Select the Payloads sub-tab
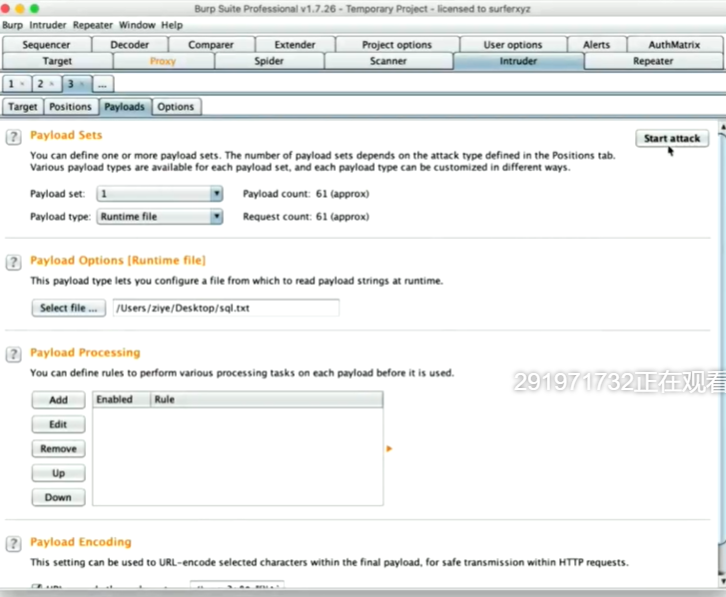 tap(125, 107)
